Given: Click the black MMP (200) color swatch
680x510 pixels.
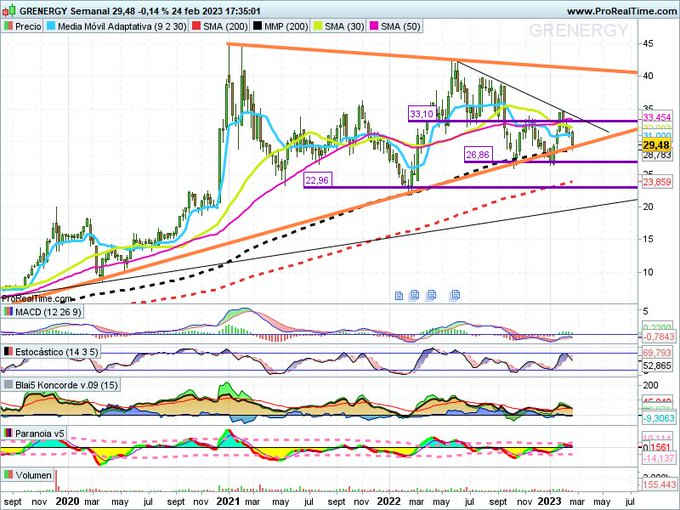Looking at the screenshot, I should [257, 26].
